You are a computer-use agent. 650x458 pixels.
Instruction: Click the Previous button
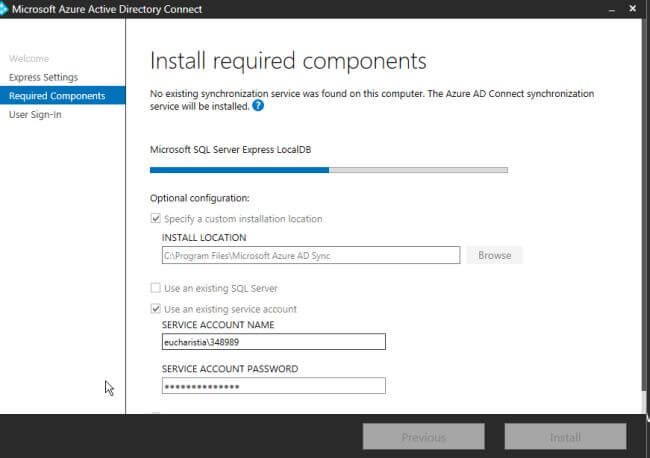point(424,437)
